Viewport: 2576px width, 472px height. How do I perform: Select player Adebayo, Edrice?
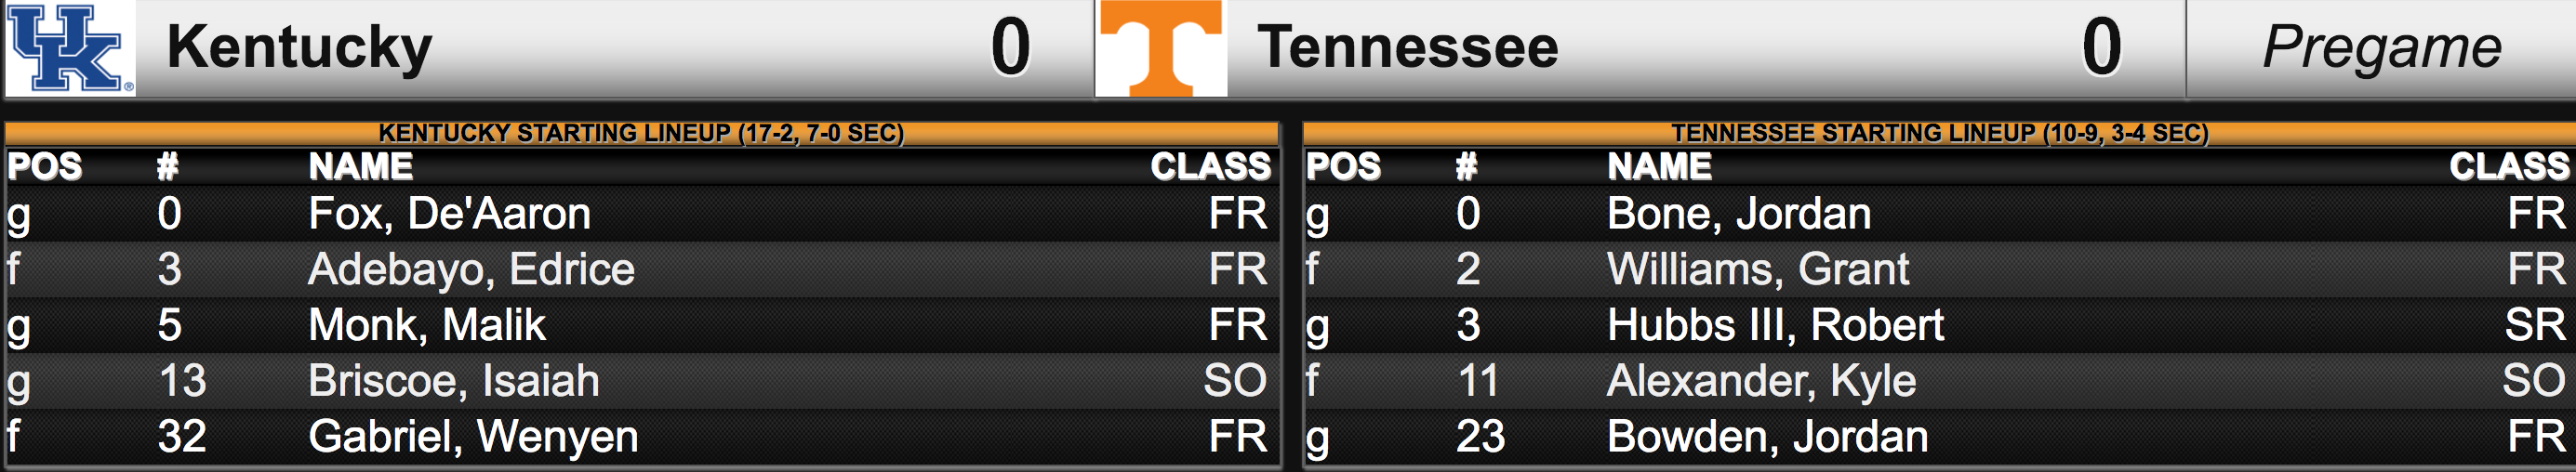pyautogui.click(x=471, y=270)
